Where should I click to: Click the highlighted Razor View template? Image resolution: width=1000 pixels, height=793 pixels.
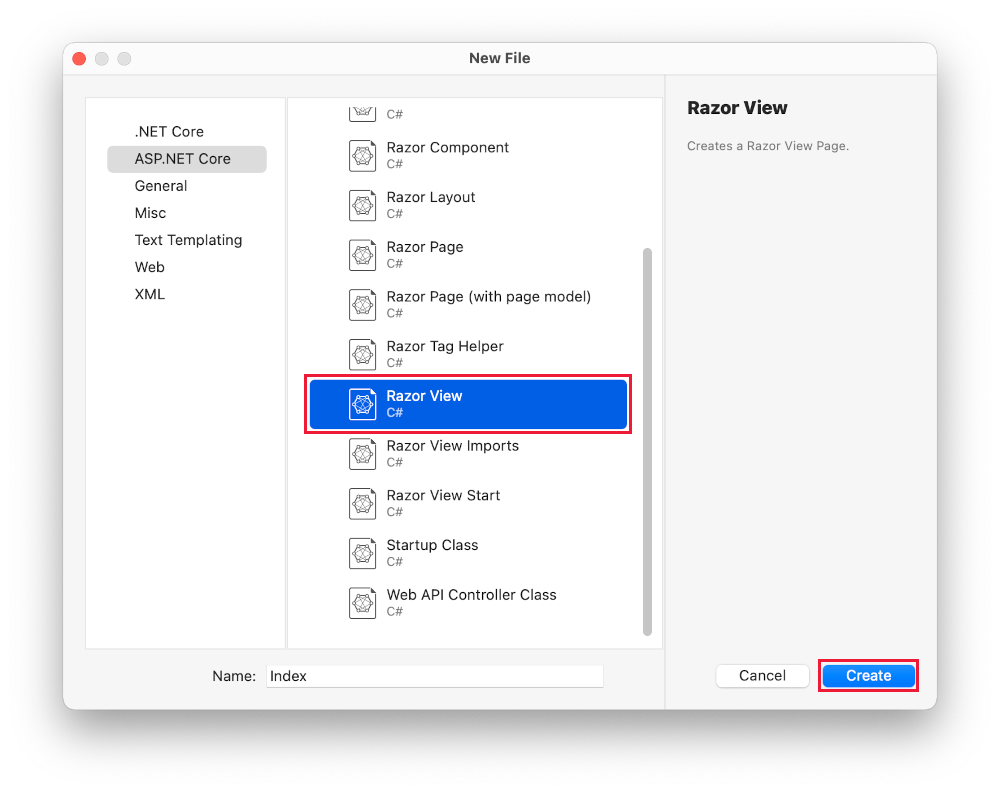pyautogui.click(x=467, y=404)
